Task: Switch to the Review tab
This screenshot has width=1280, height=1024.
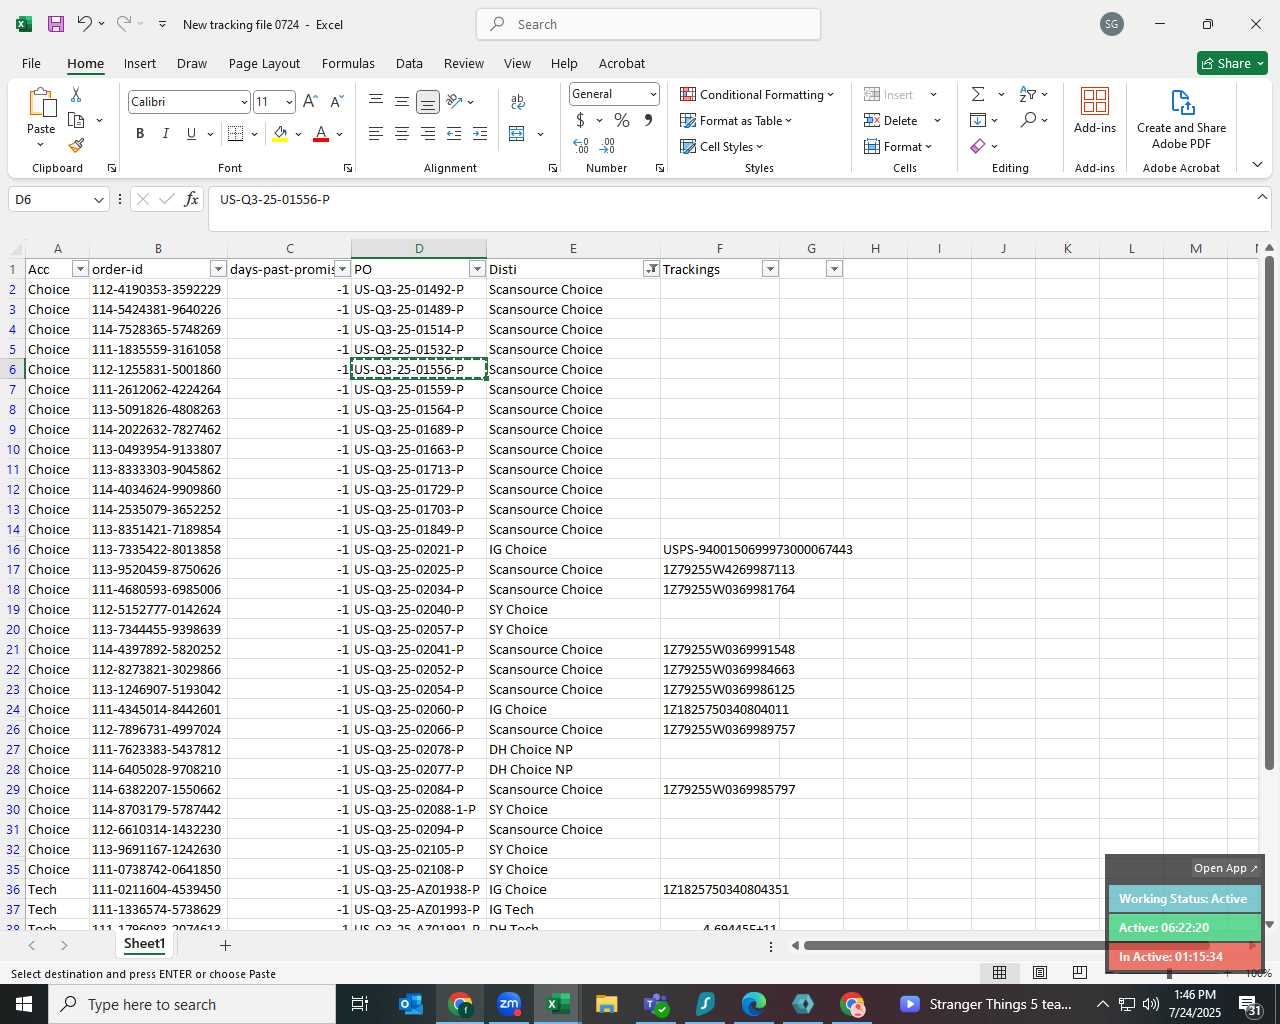Action: tap(464, 63)
